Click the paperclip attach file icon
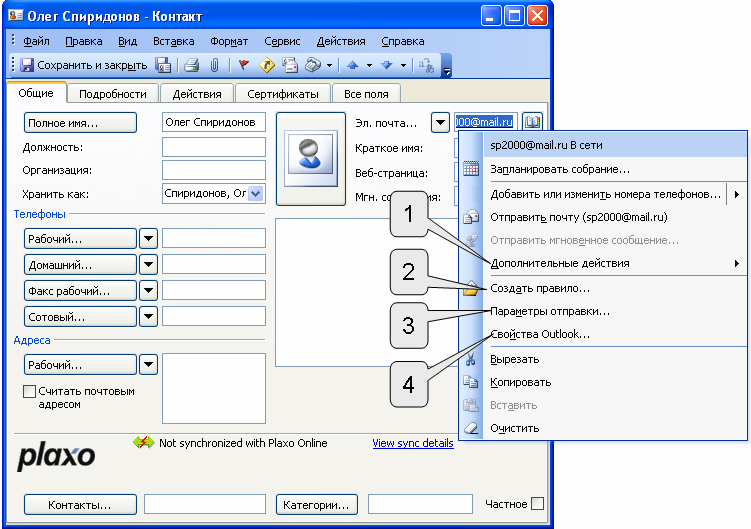Image resolution: width=751 pixels, height=529 pixels. coord(214,65)
